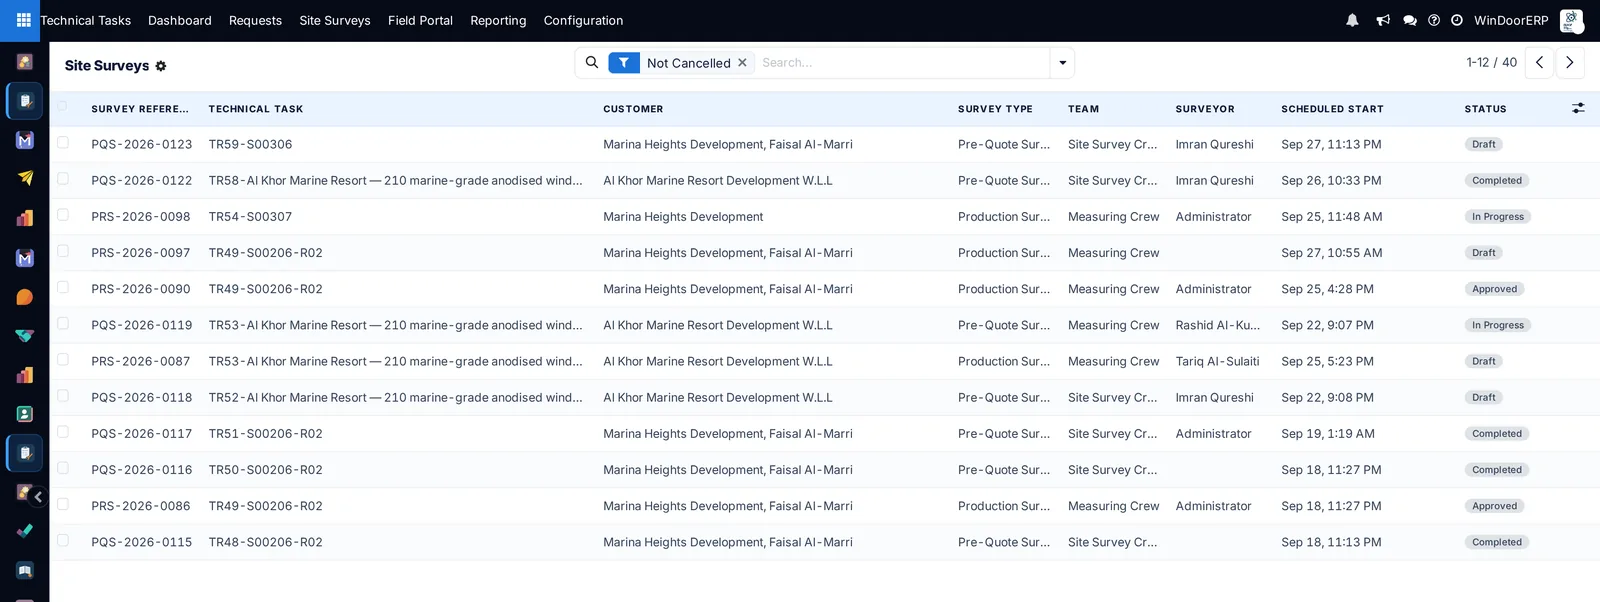Open the Configuration menu
The height and width of the screenshot is (602, 1600).
[x=583, y=20]
